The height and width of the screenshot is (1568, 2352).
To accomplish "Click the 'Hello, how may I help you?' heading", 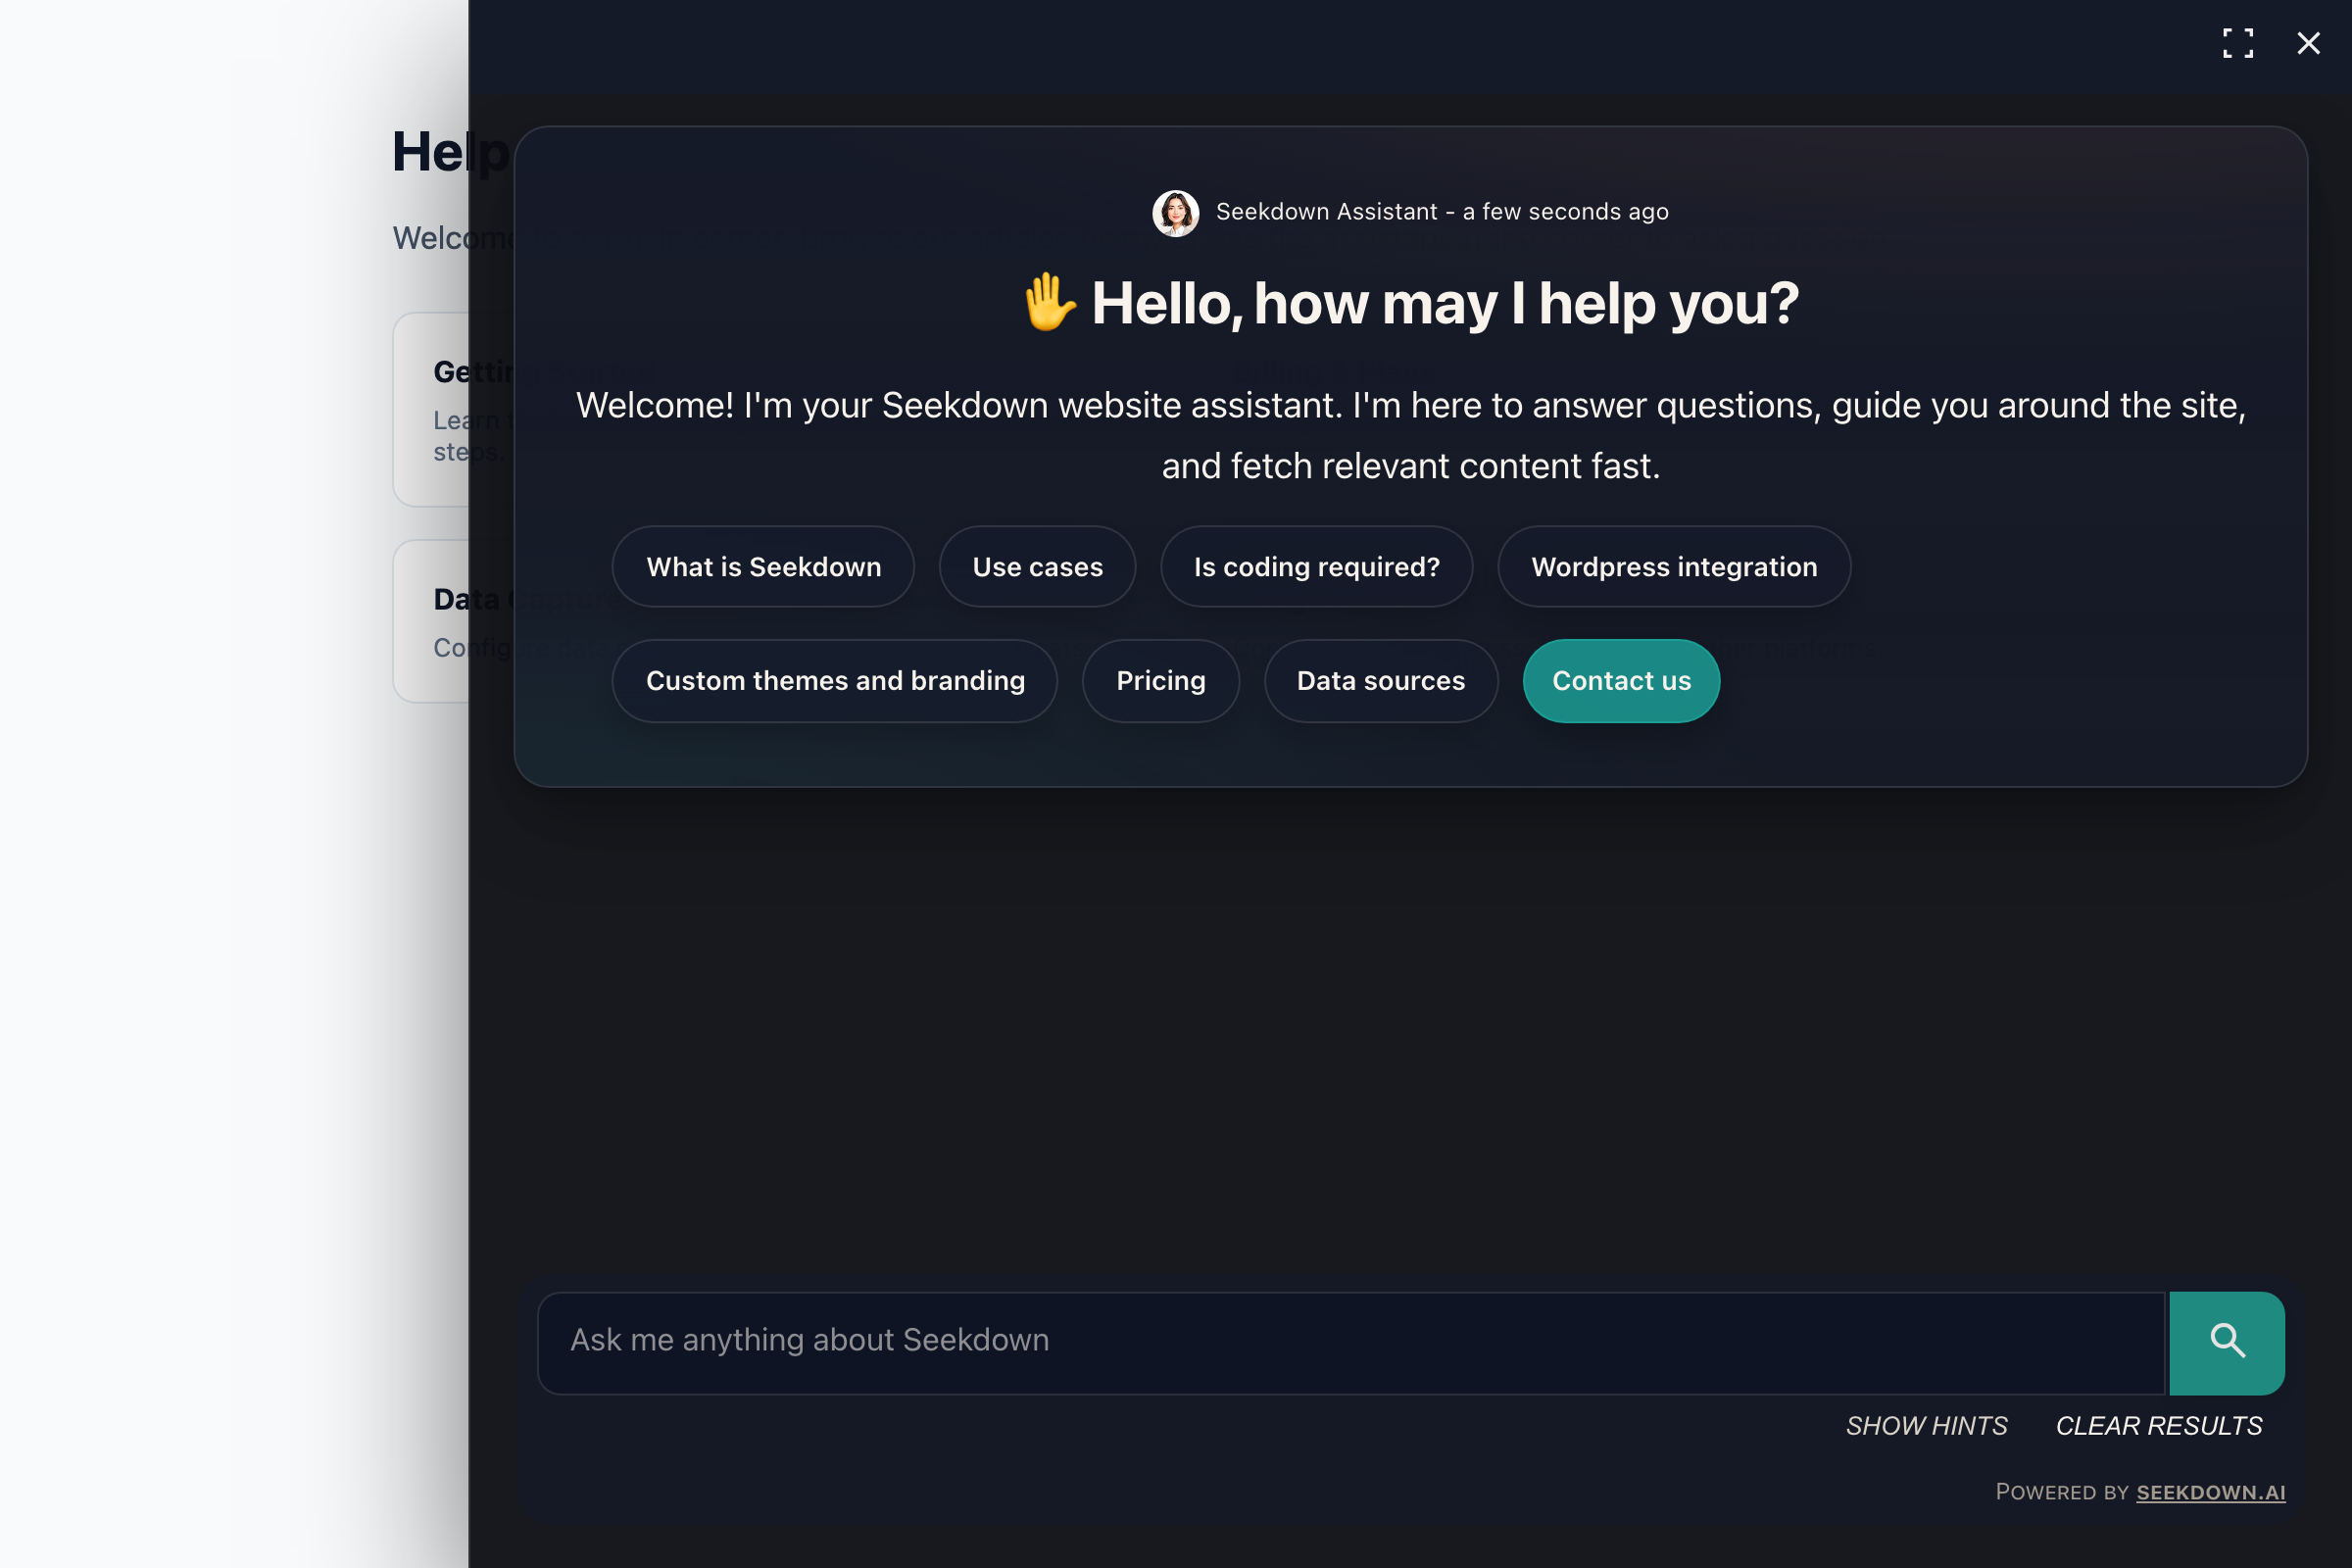I will point(1410,303).
